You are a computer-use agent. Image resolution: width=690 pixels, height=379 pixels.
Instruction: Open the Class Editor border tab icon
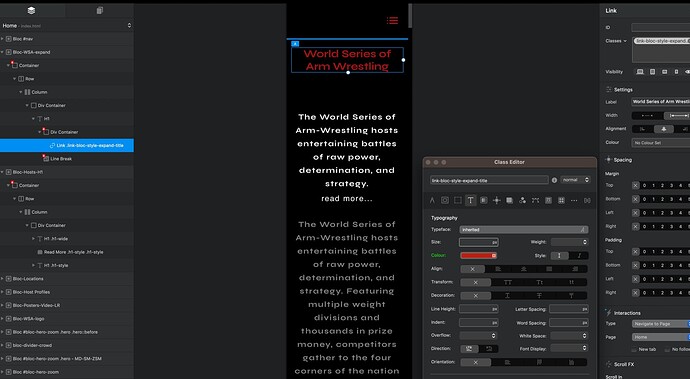(x=458, y=200)
